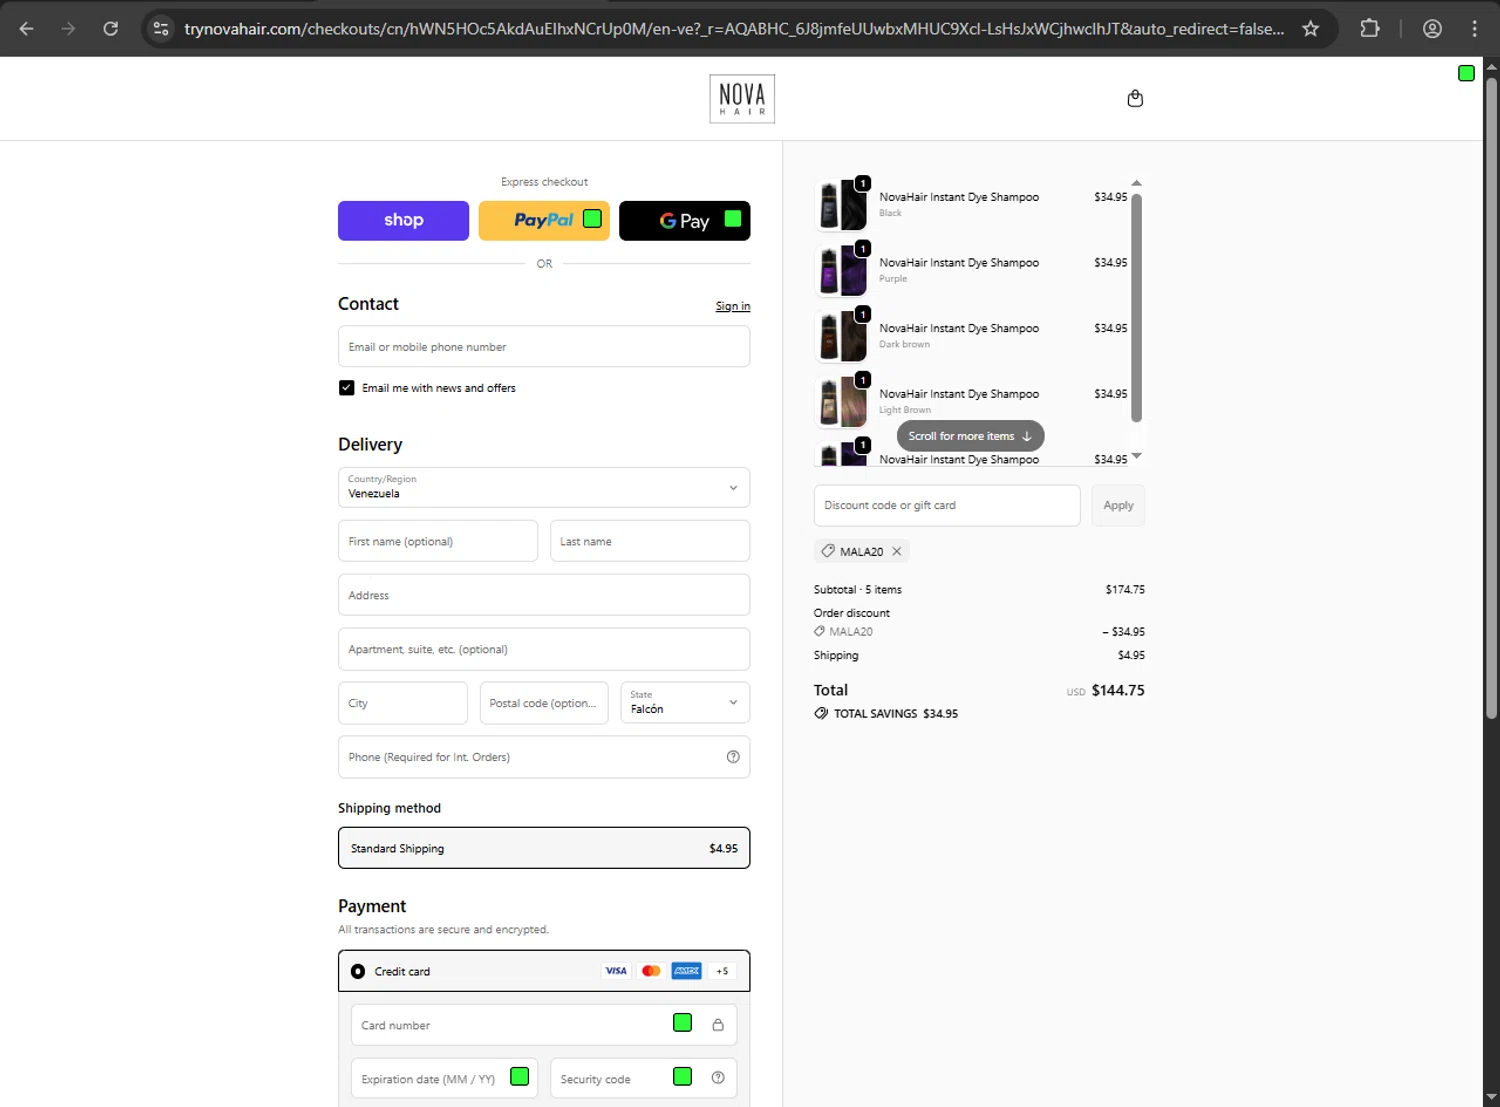This screenshot has width=1500, height=1107.
Task: Click the browser forward arrow
Action: [x=68, y=29]
